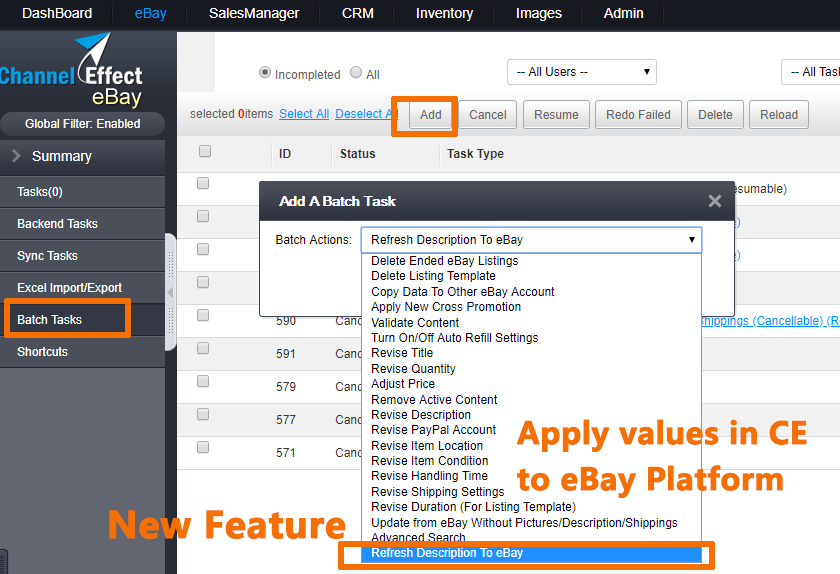The image size is (840, 574).
Task: Open Batch Tasks in the sidebar
Action: tap(82, 320)
